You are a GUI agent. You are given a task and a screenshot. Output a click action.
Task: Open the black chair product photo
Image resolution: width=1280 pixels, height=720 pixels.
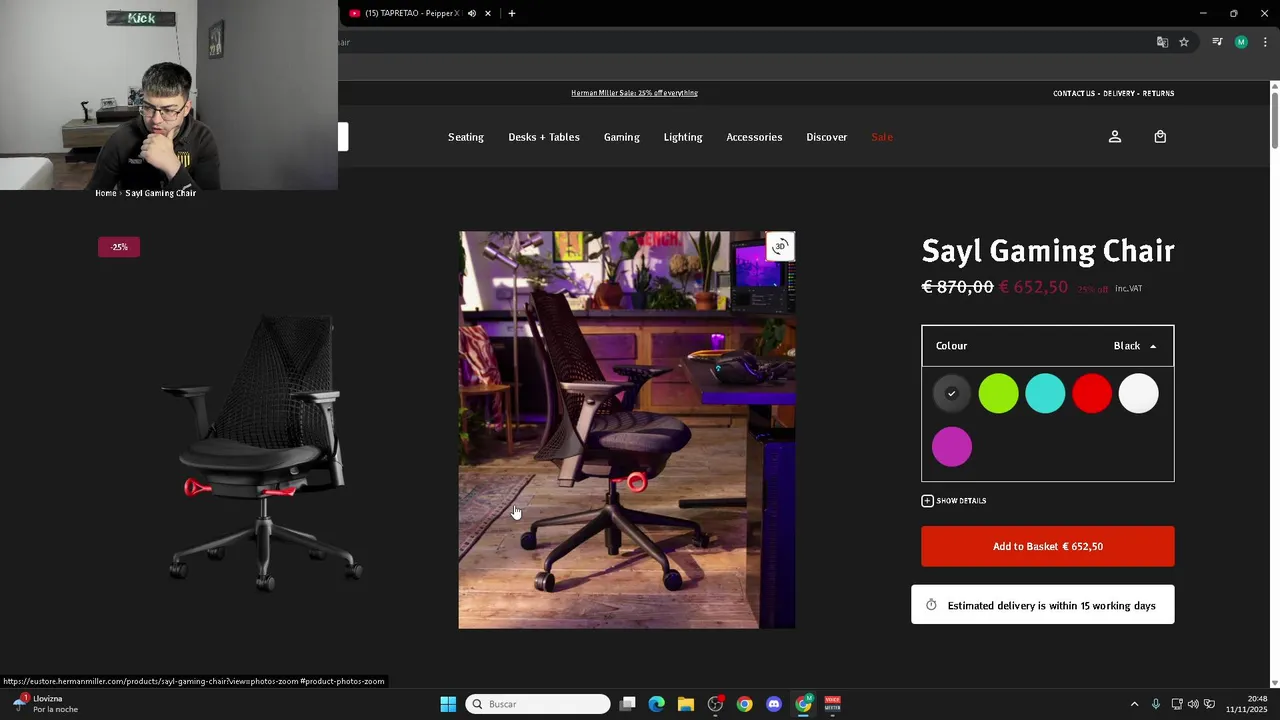click(x=263, y=452)
